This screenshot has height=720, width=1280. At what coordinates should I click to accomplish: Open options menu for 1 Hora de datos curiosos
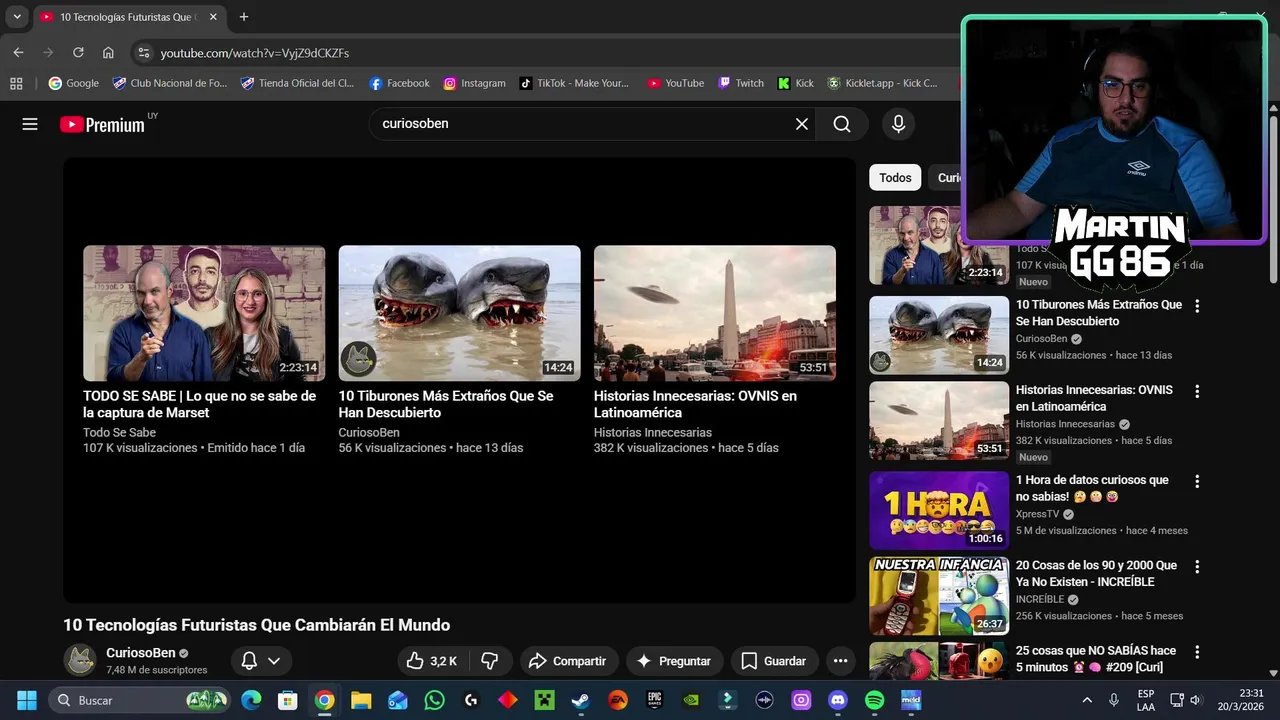(x=1197, y=481)
